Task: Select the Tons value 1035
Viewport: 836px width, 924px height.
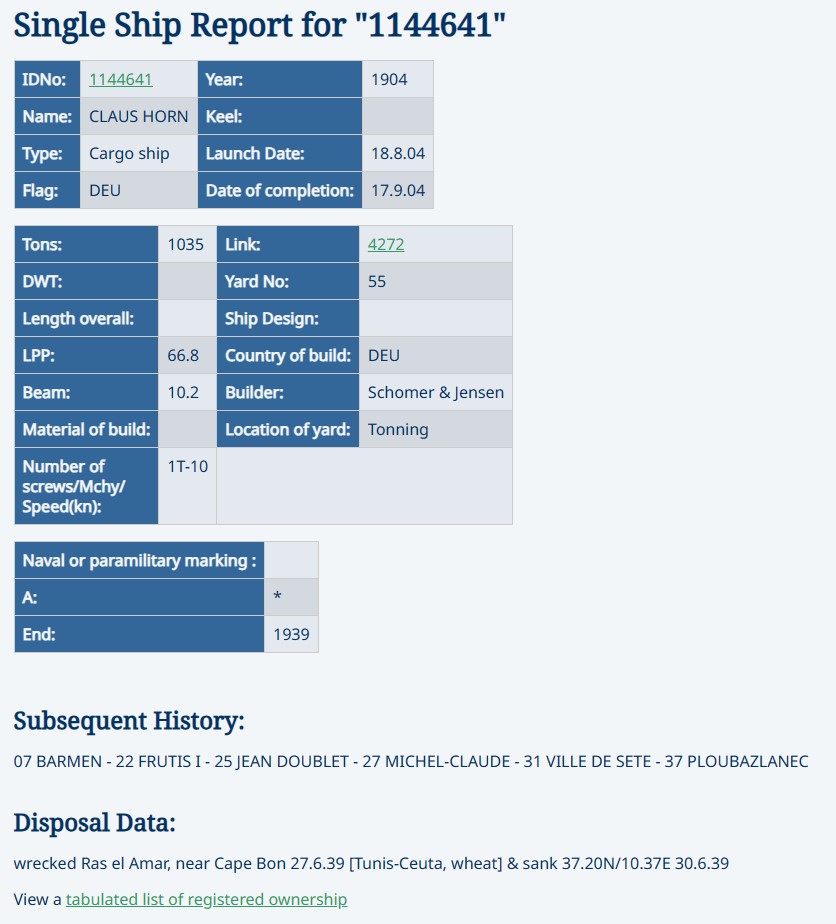Action: coord(186,244)
